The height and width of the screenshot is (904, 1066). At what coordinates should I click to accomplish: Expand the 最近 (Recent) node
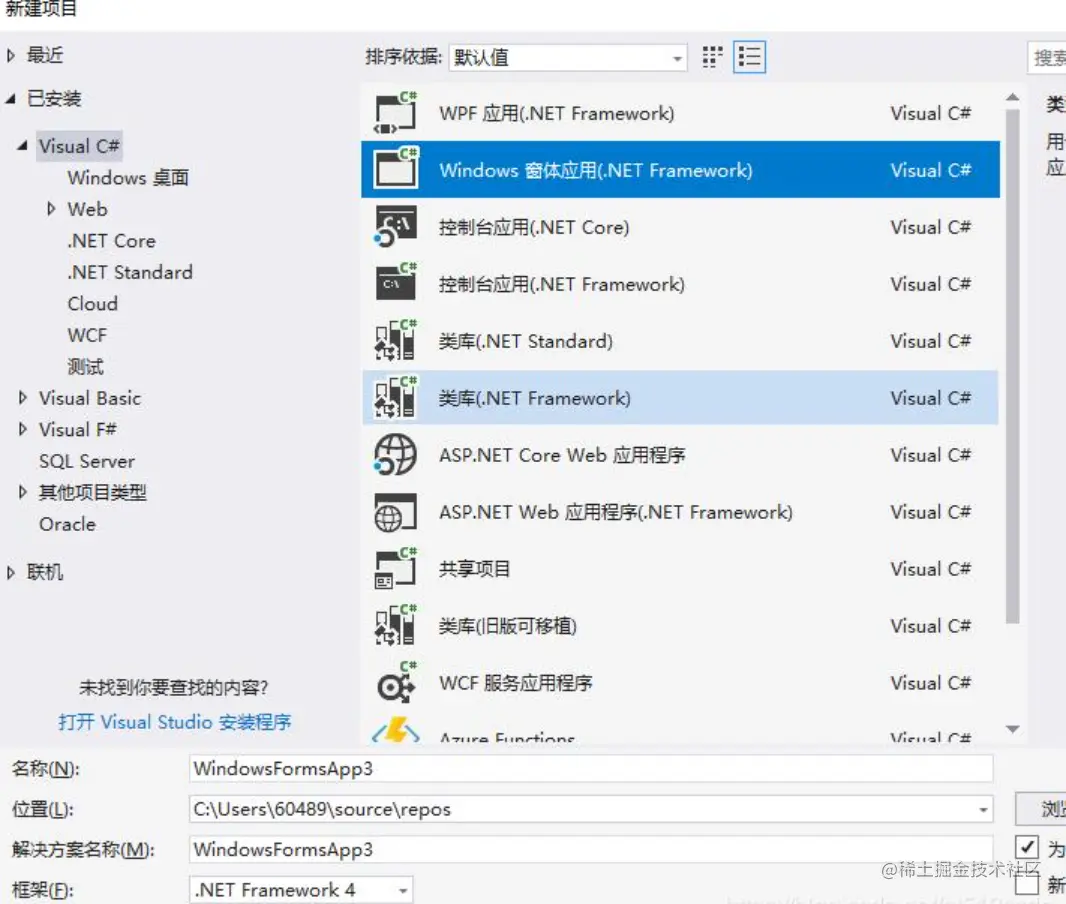click(x=10, y=55)
